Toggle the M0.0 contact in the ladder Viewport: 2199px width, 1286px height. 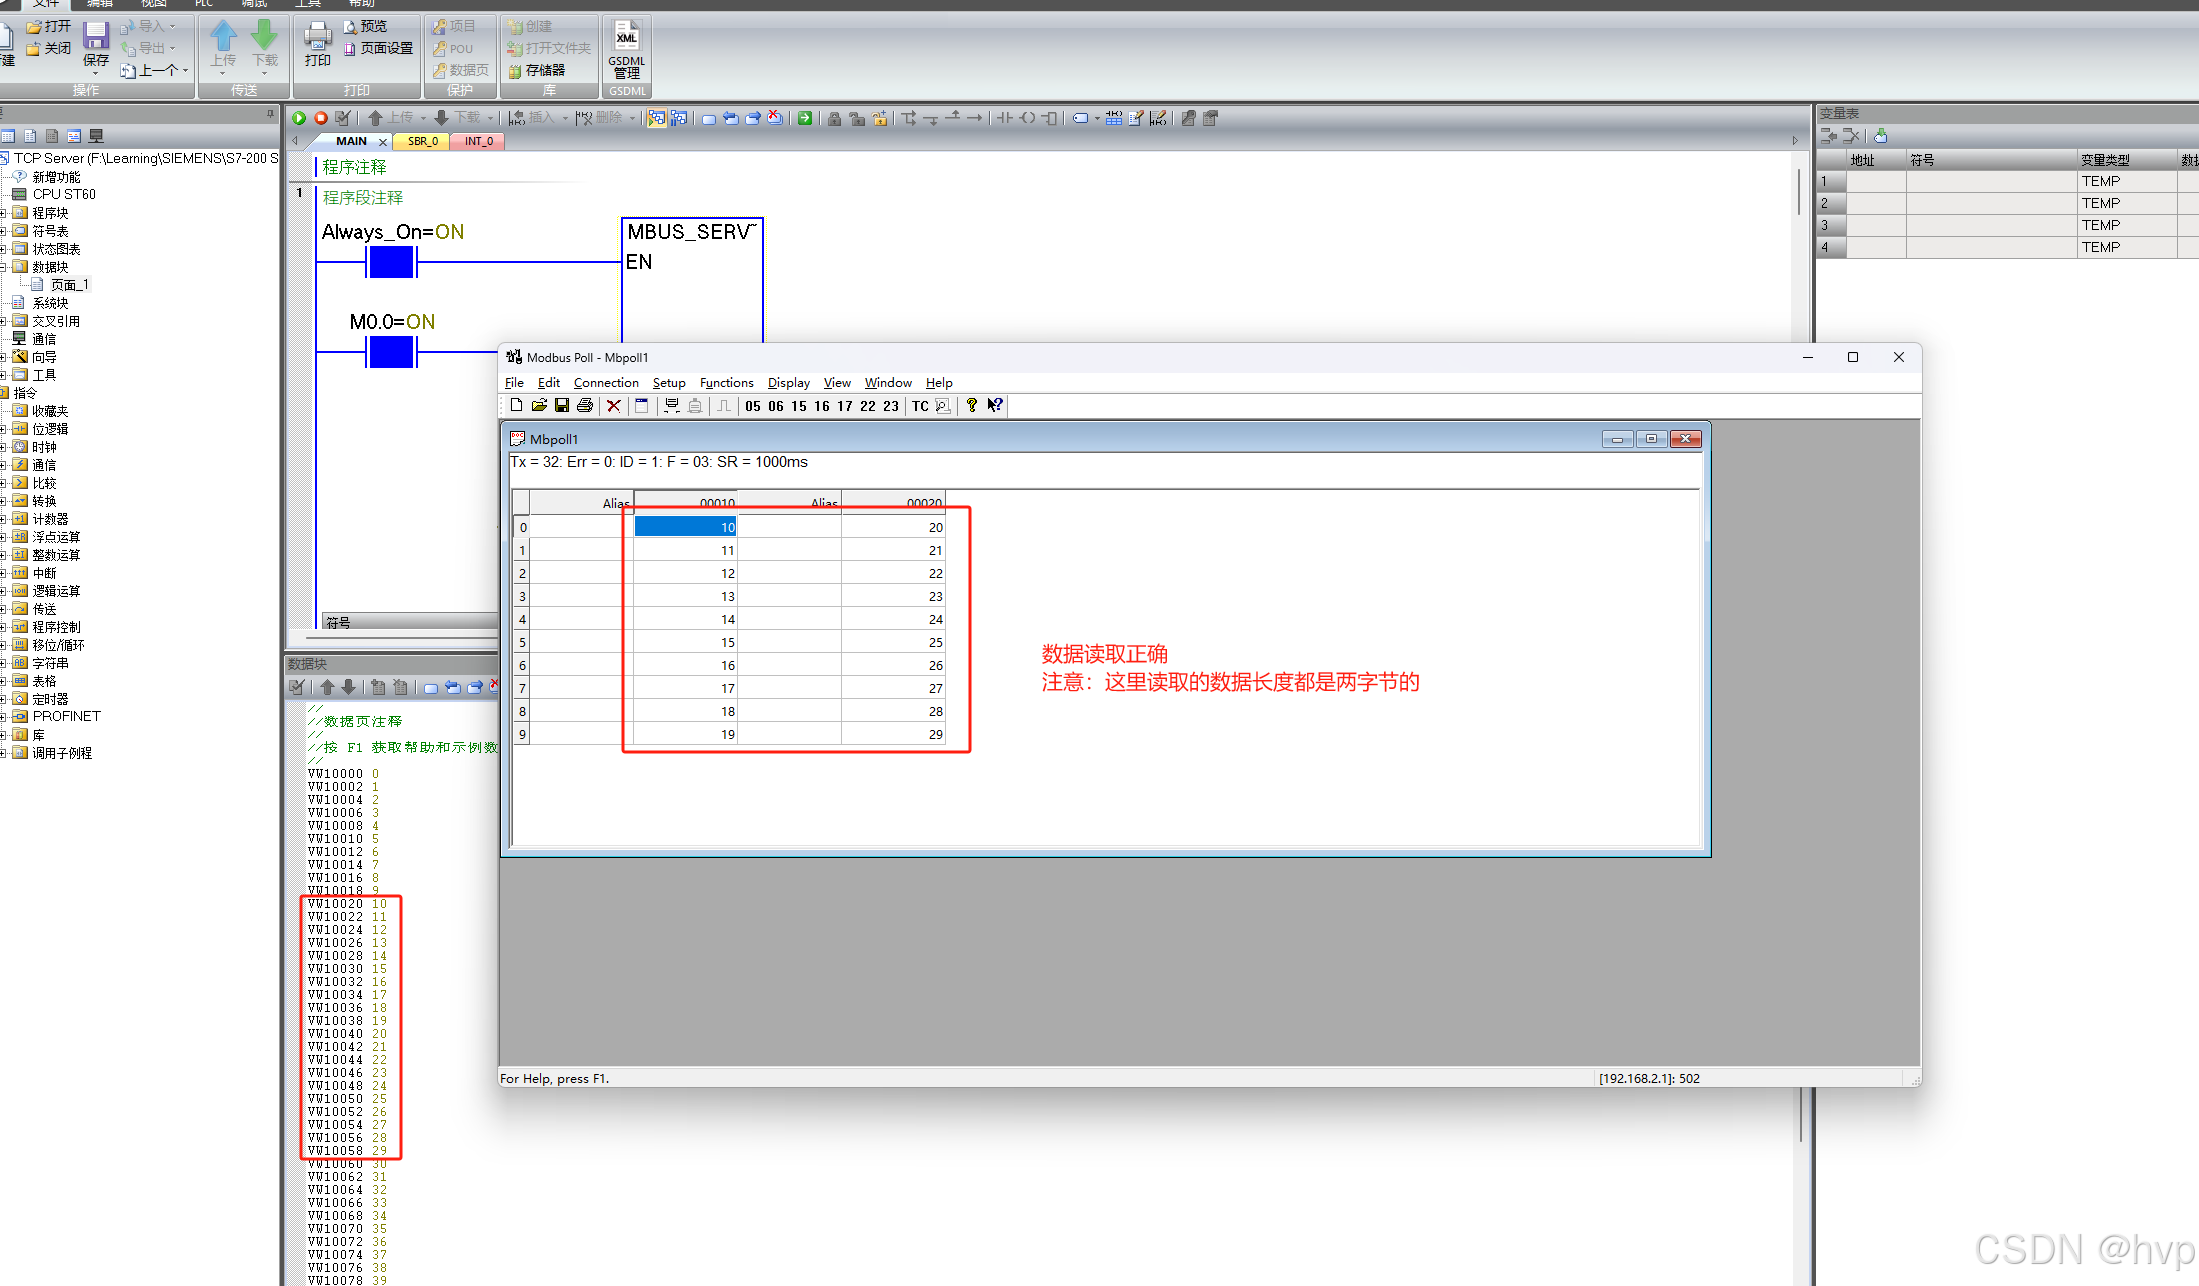(390, 352)
